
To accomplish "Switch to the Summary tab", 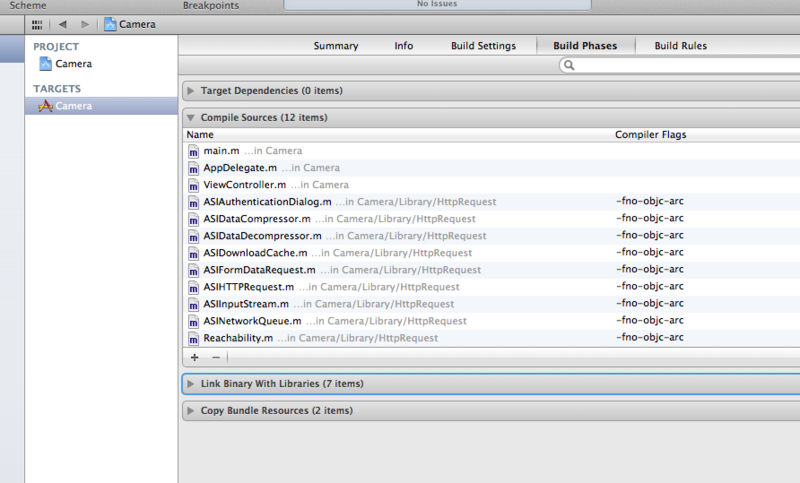I will click(336, 46).
